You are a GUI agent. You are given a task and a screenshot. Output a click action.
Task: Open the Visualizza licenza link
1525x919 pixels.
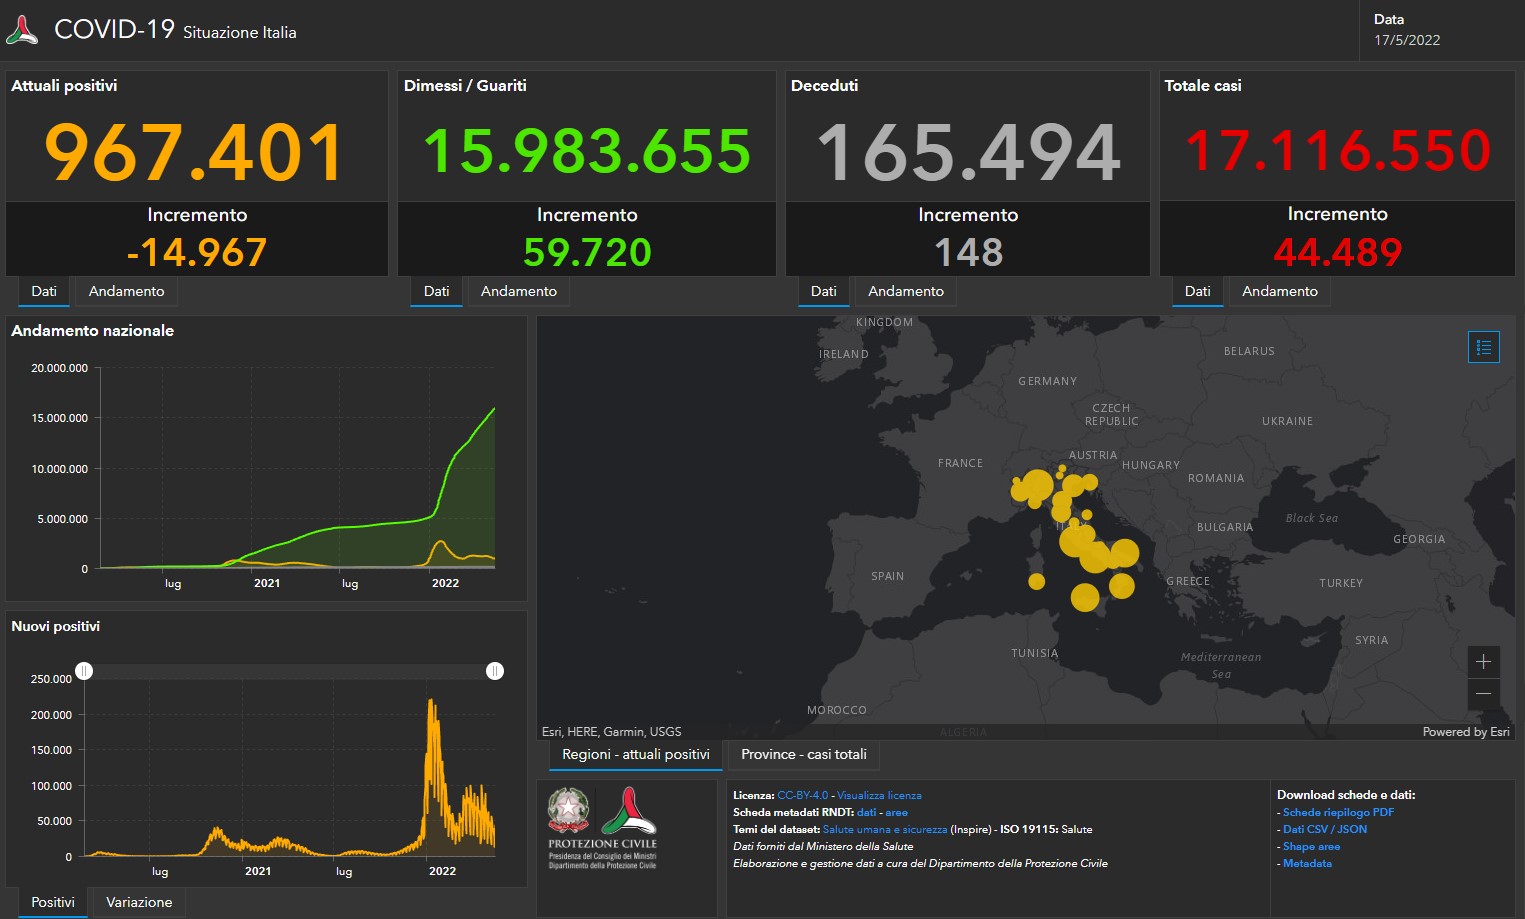click(882, 795)
